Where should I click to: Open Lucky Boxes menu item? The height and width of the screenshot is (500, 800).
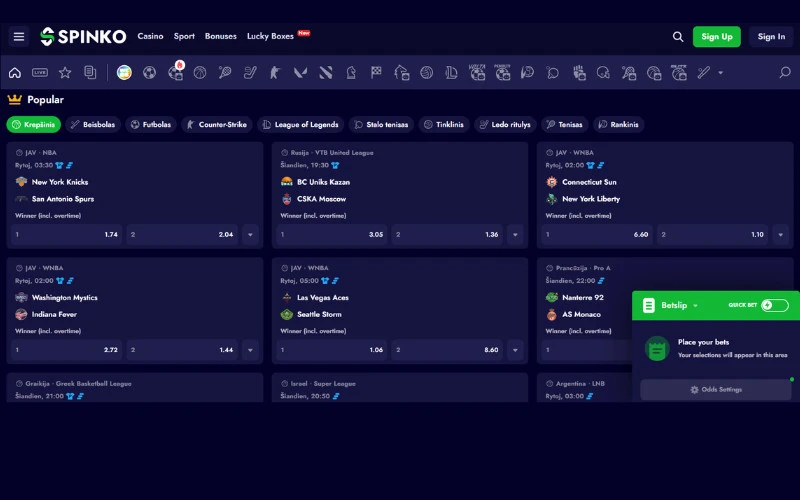click(x=270, y=36)
